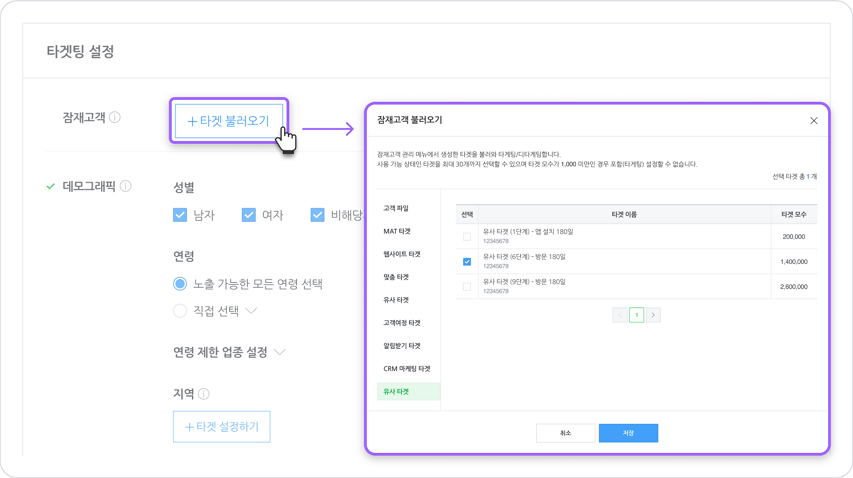Uncheck the 여자 gender checkbox
Viewport: 853px width, 478px height.
[249, 215]
